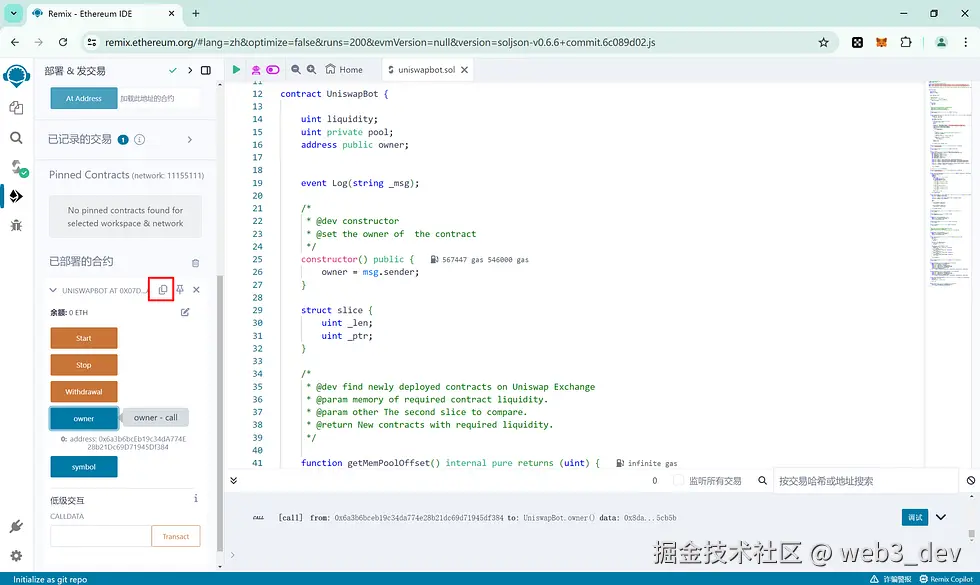Click the At Address button

(84, 98)
